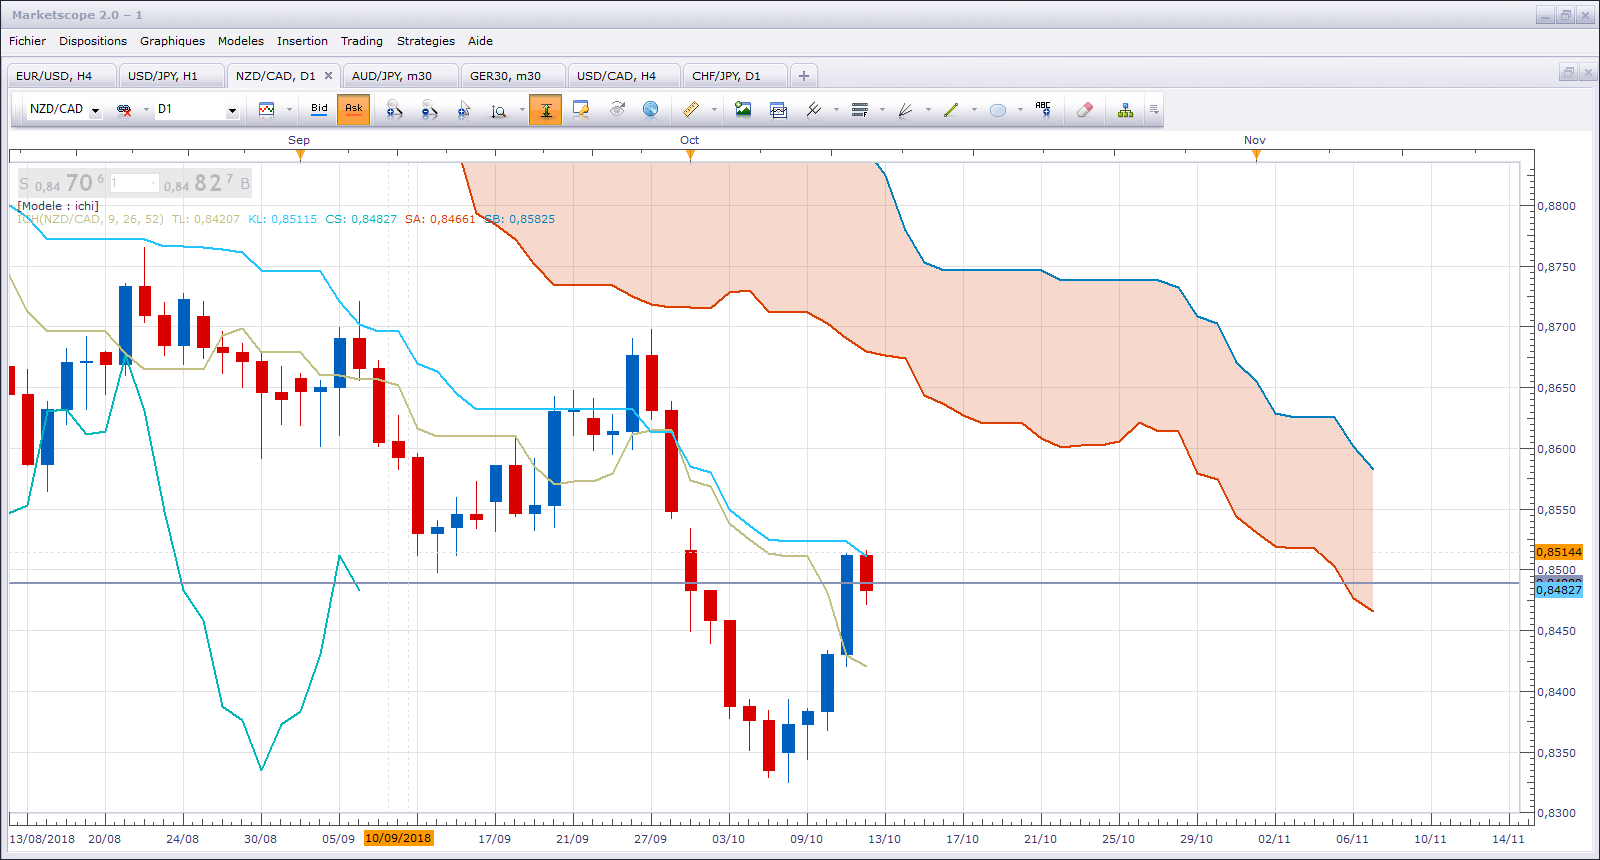Expand the ruler tool dropdown arrow

click(714, 110)
